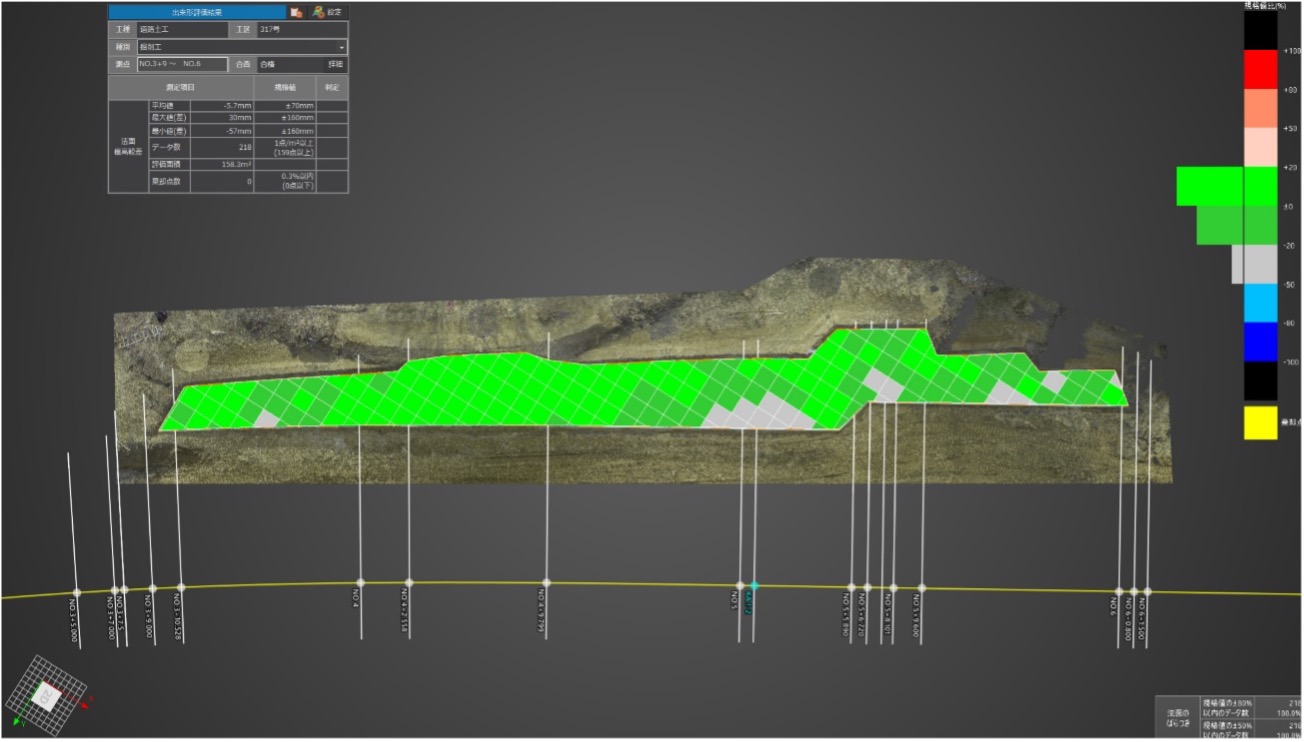This screenshot has height=742, width=1304.
Task: Click the 測点 field NO.3+9 ～ NO.6
Action: point(182,64)
